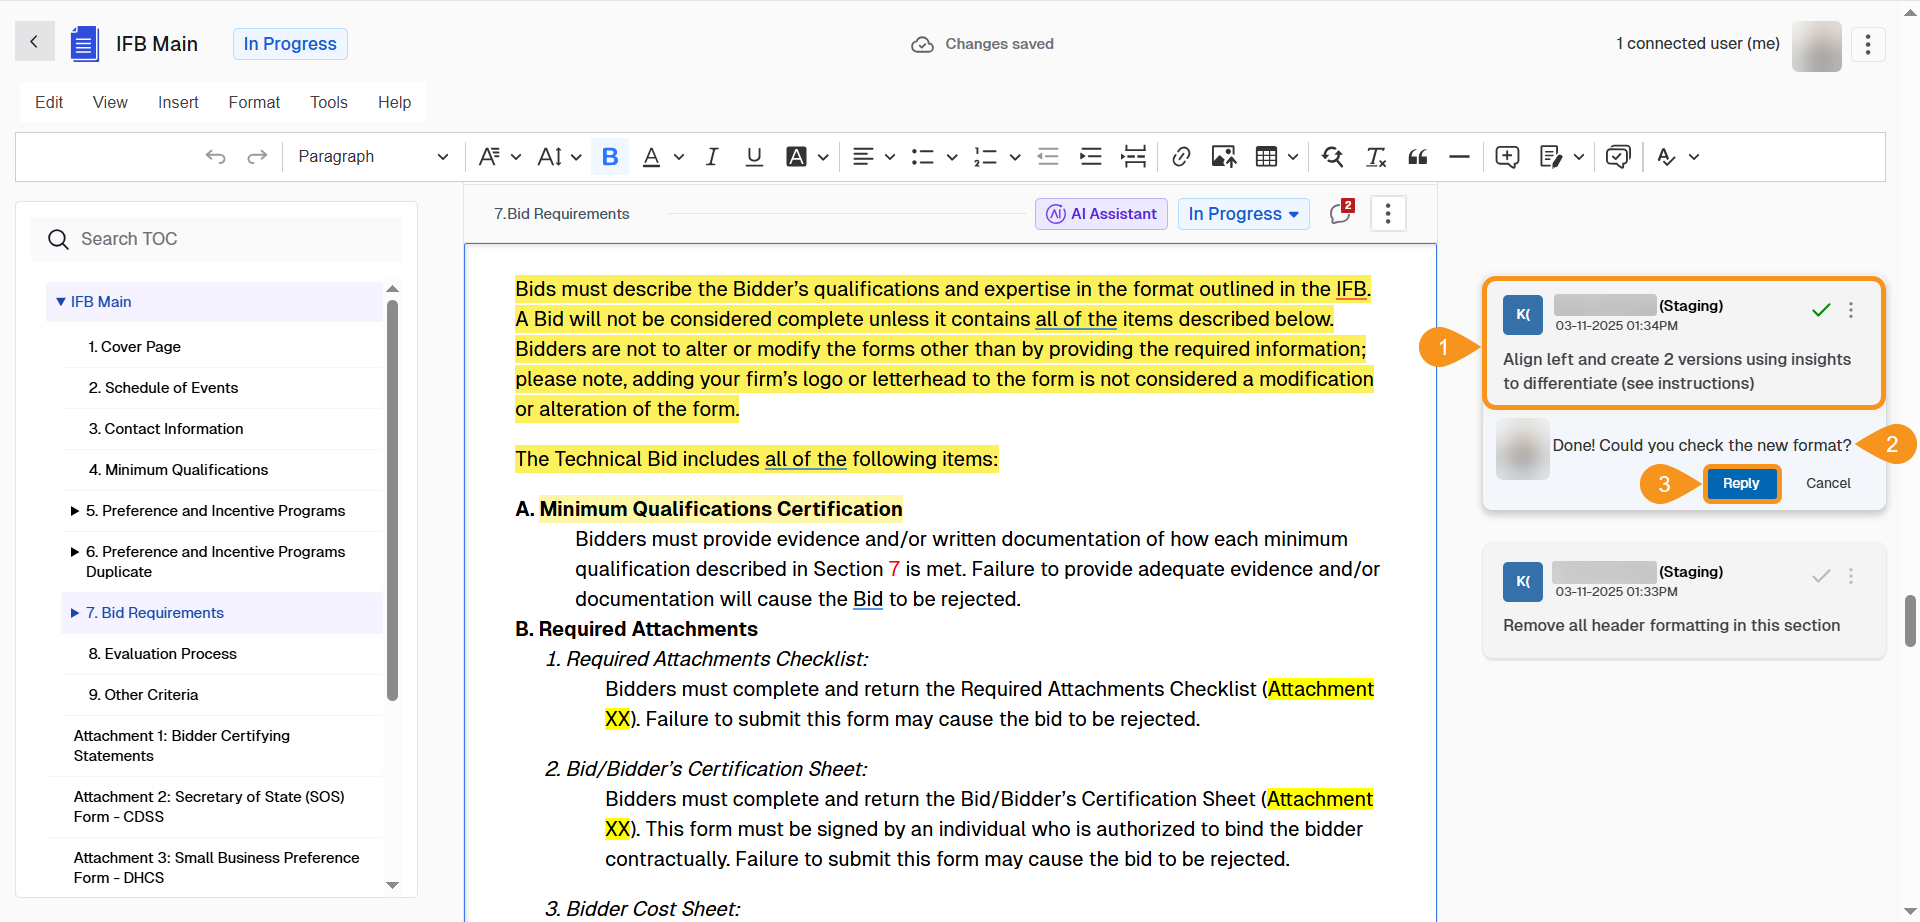1920x922 pixels.
Task: Open the section comments icon with badge
Action: pos(1340,213)
